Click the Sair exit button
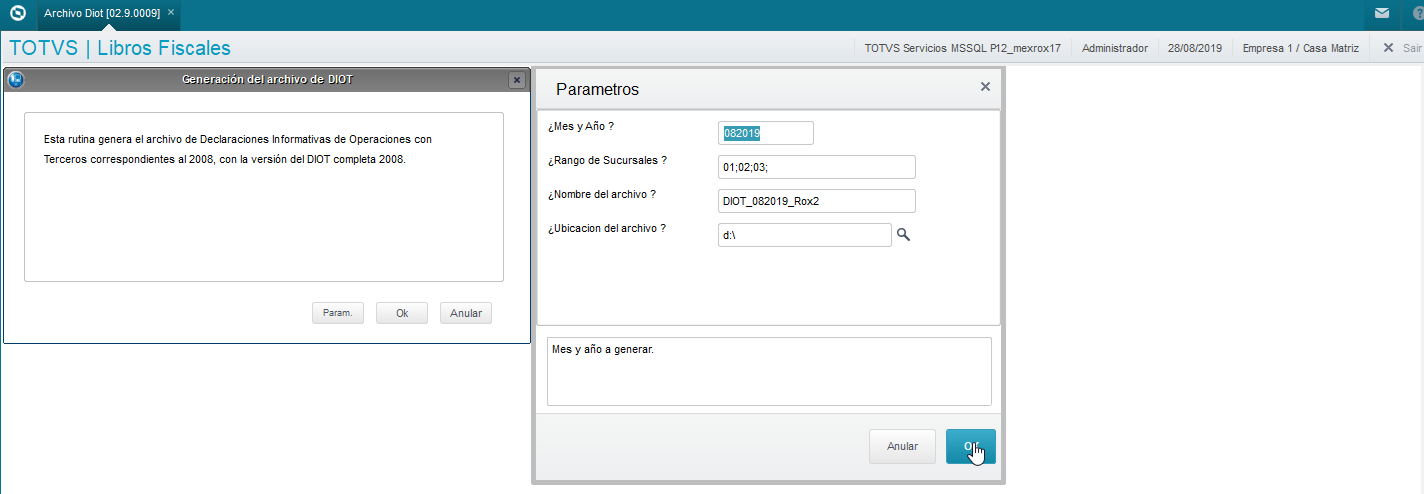The height and width of the screenshot is (494, 1424). click(x=1402, y=47)
